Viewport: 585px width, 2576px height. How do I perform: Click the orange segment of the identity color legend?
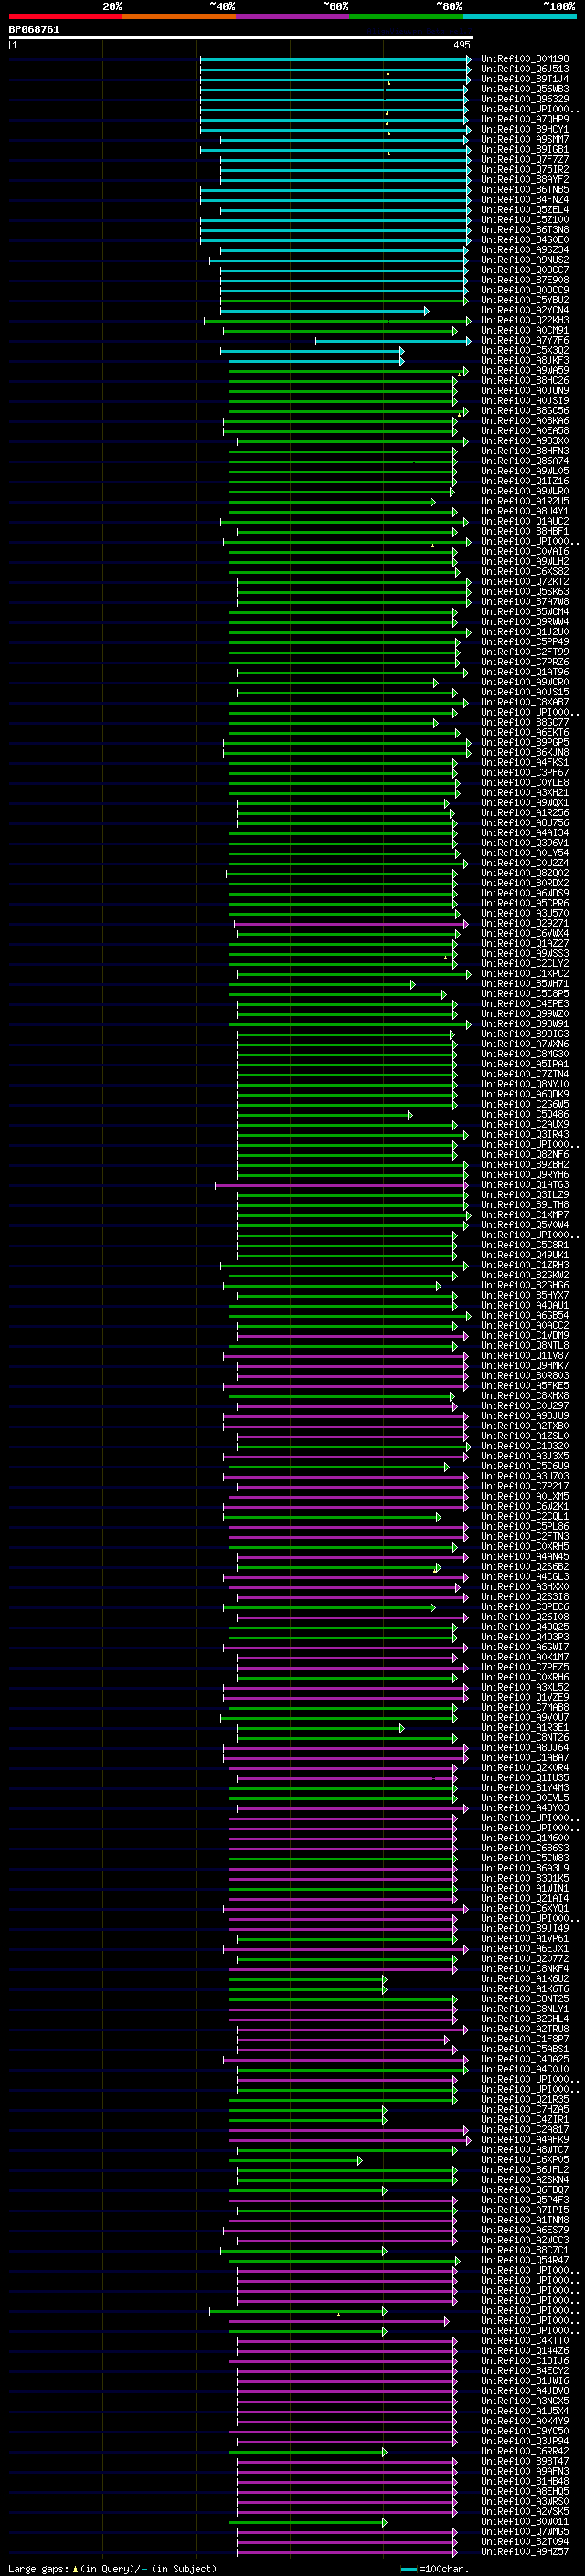tap(180, 16)
